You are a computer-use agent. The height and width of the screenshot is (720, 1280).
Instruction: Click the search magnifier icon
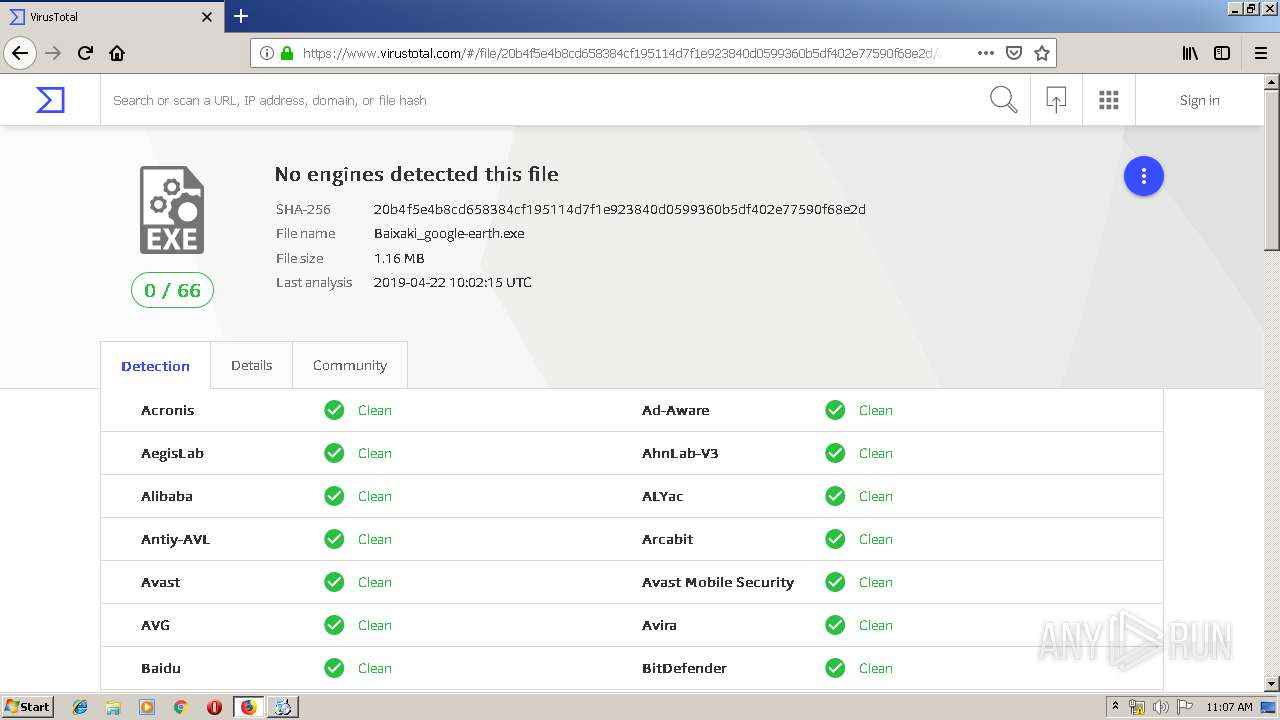point(1003,100)
